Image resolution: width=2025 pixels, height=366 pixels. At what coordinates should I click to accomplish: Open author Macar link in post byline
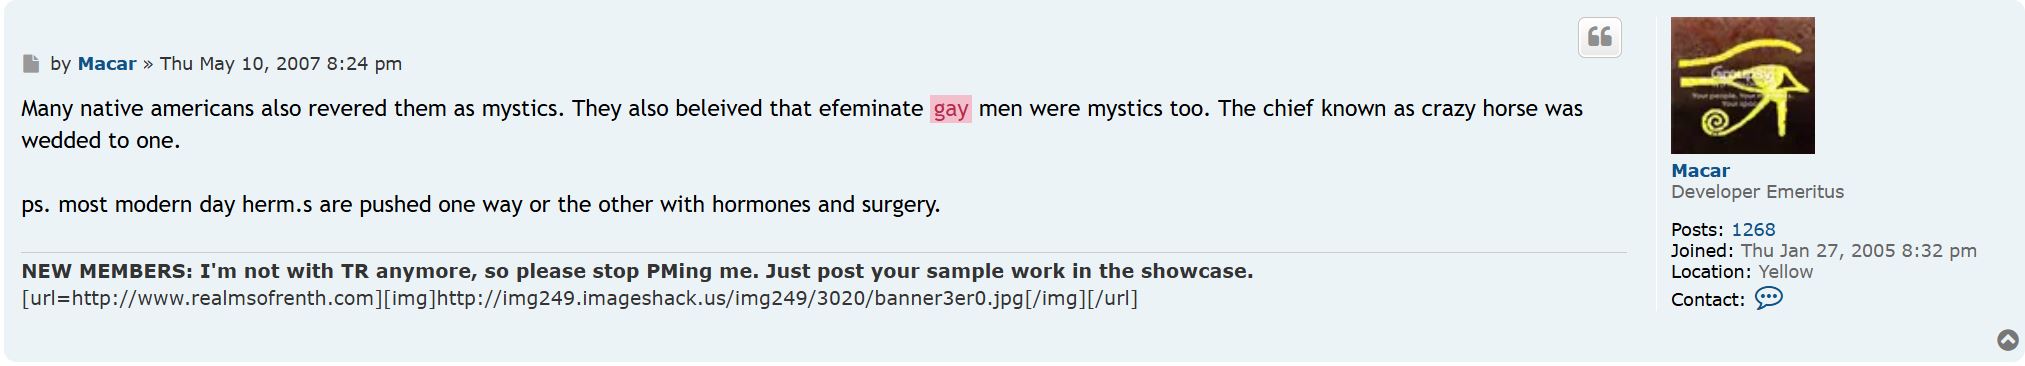(107, 64)
